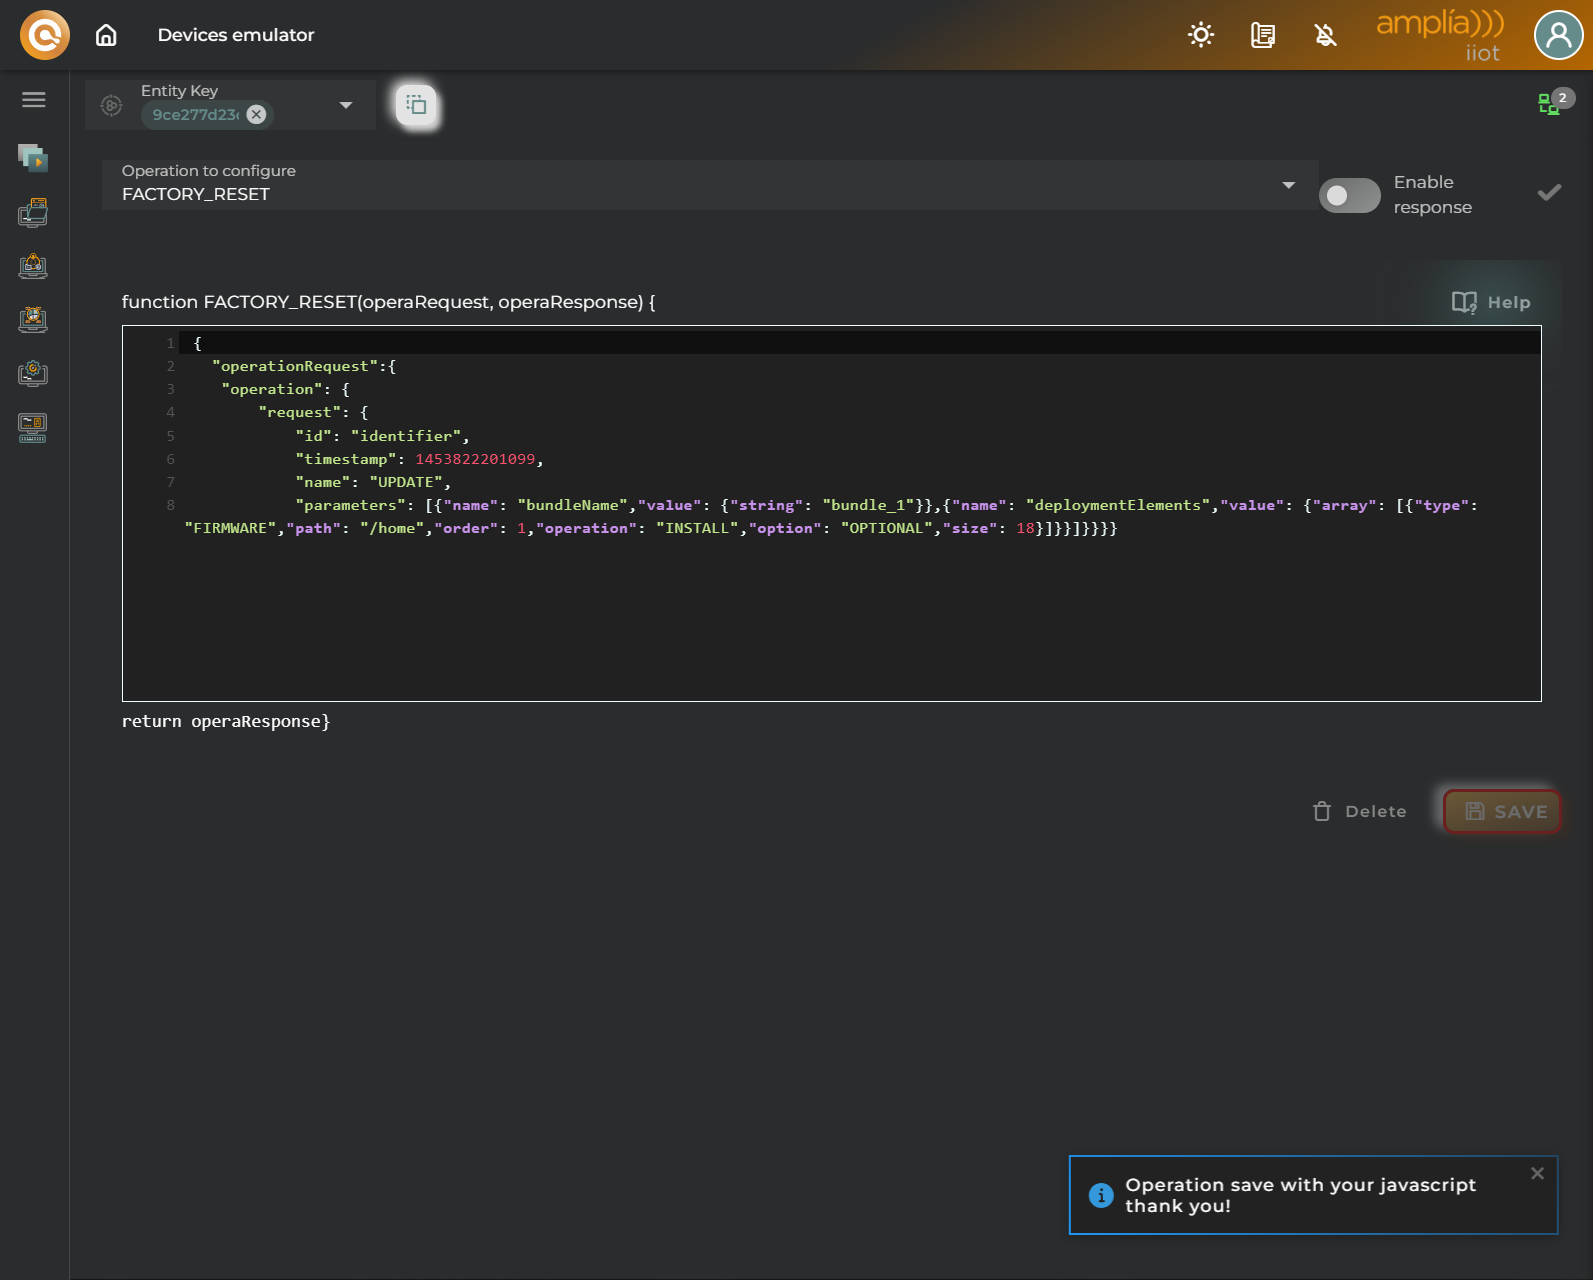Open the Help button

(1491, 302)
